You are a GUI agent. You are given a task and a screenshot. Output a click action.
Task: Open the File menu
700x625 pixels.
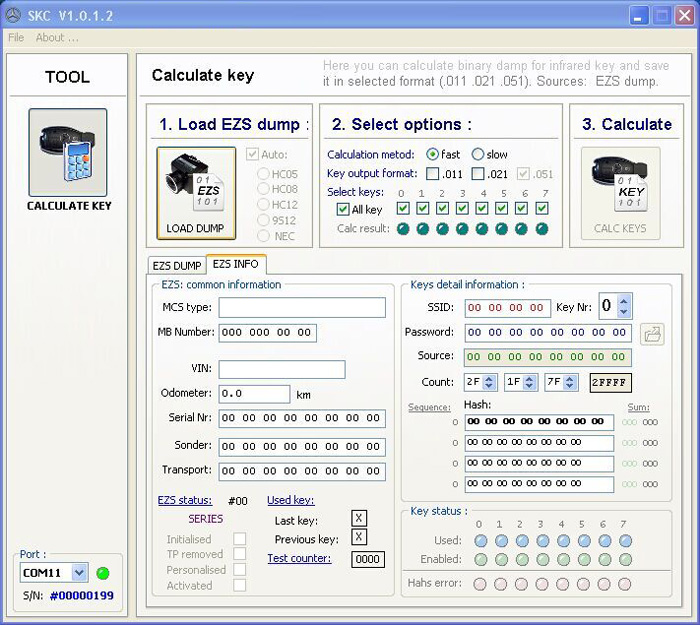tap(16, 38)
